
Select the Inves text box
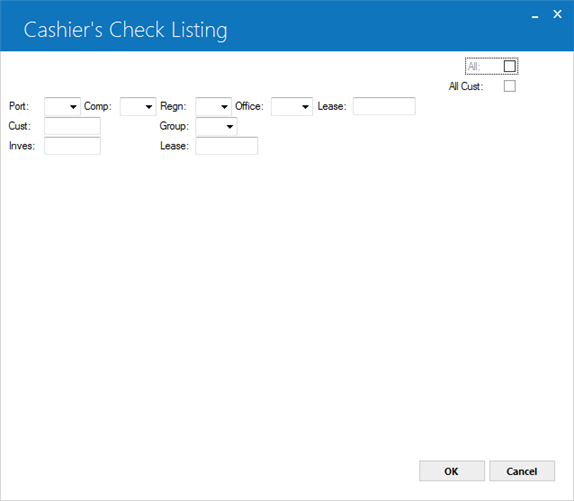click(72, 146)
